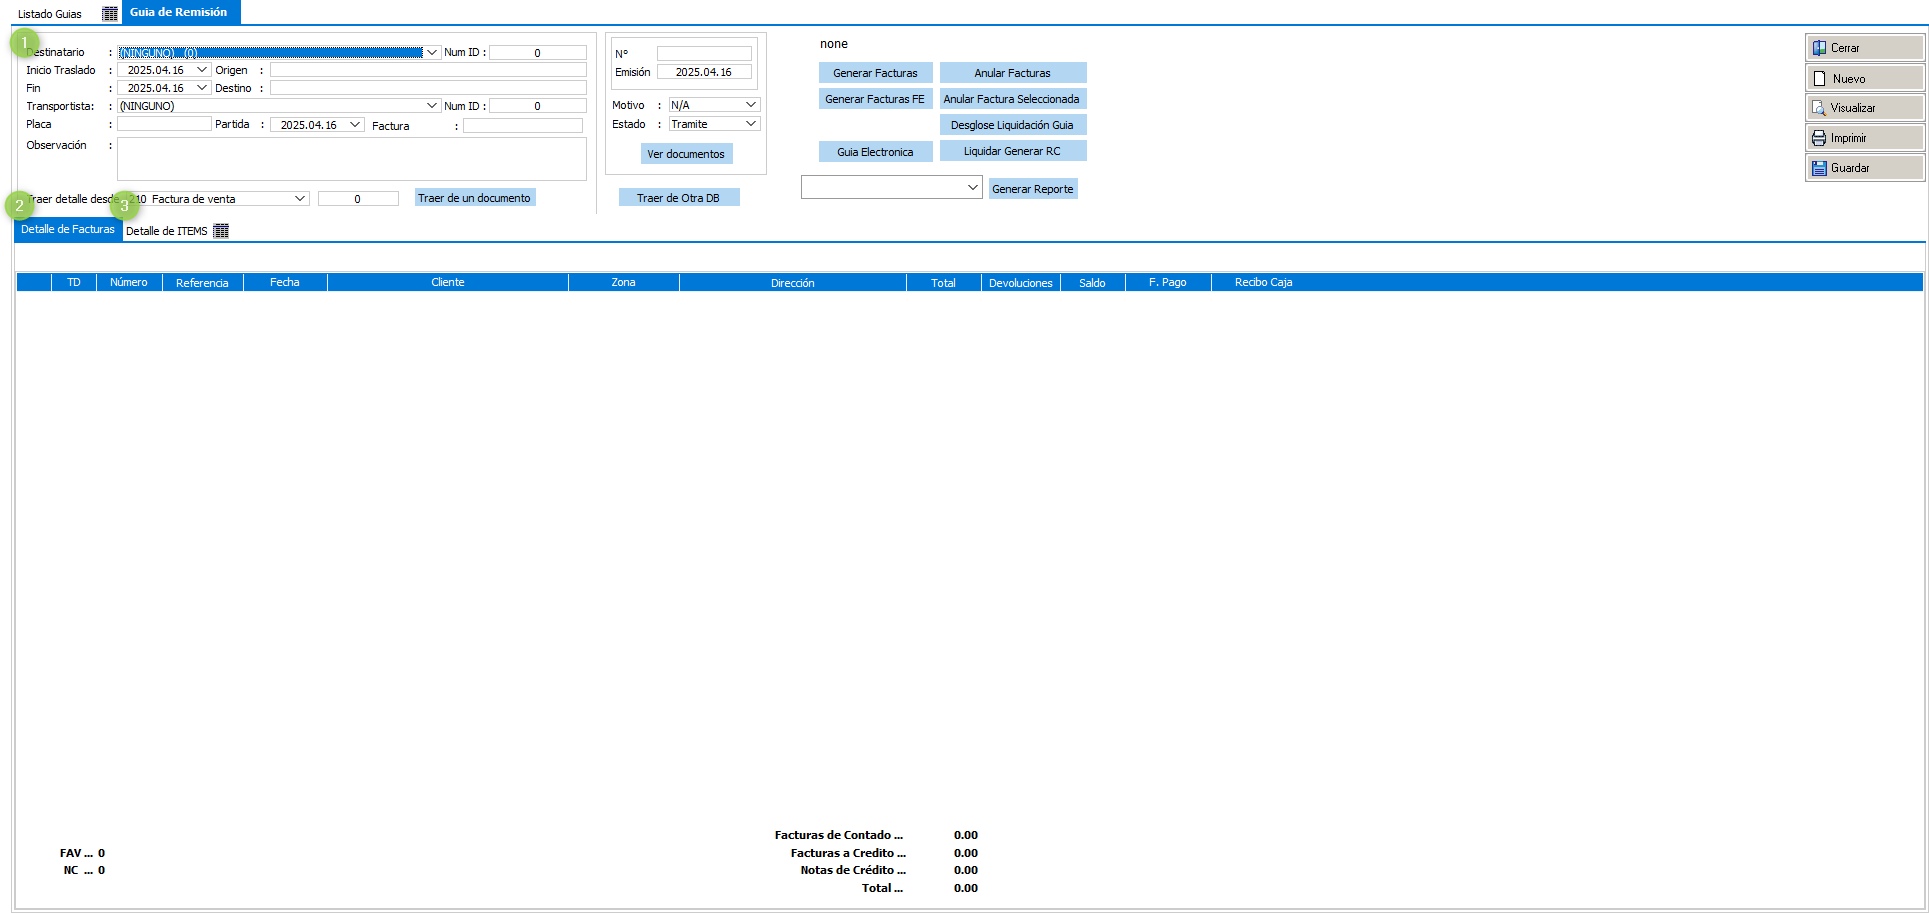Image resolution: width=1929 pixels, height=913 pixels.
Task: Switch to Detalle de ITEMS tab
Action: [166, 231]
